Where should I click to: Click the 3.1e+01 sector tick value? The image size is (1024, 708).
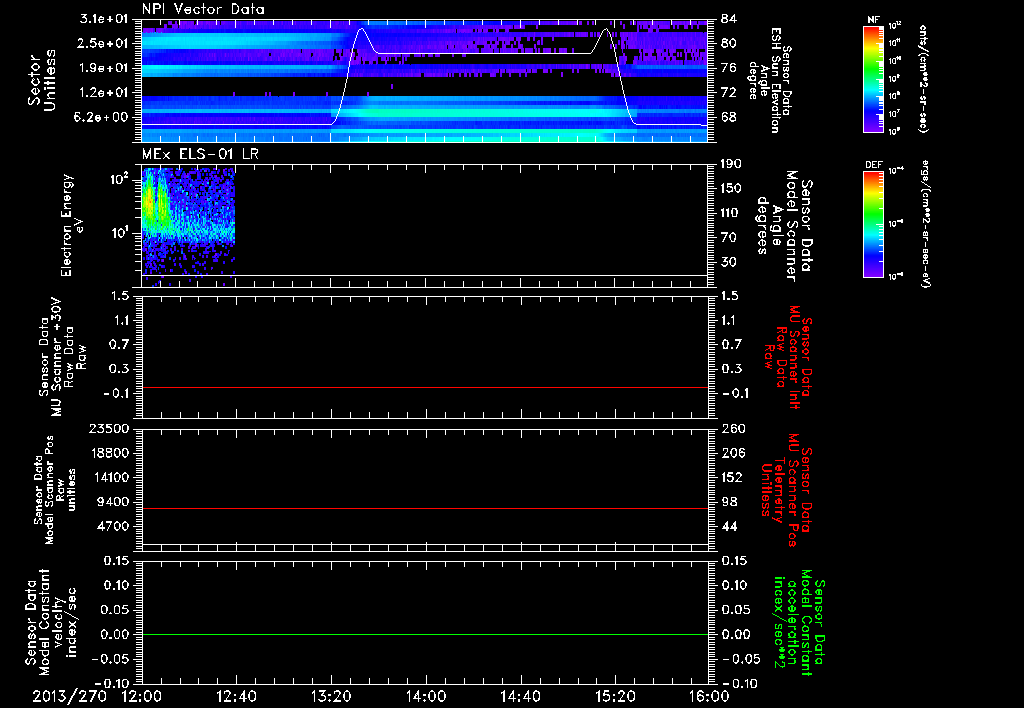coord(102,19)
